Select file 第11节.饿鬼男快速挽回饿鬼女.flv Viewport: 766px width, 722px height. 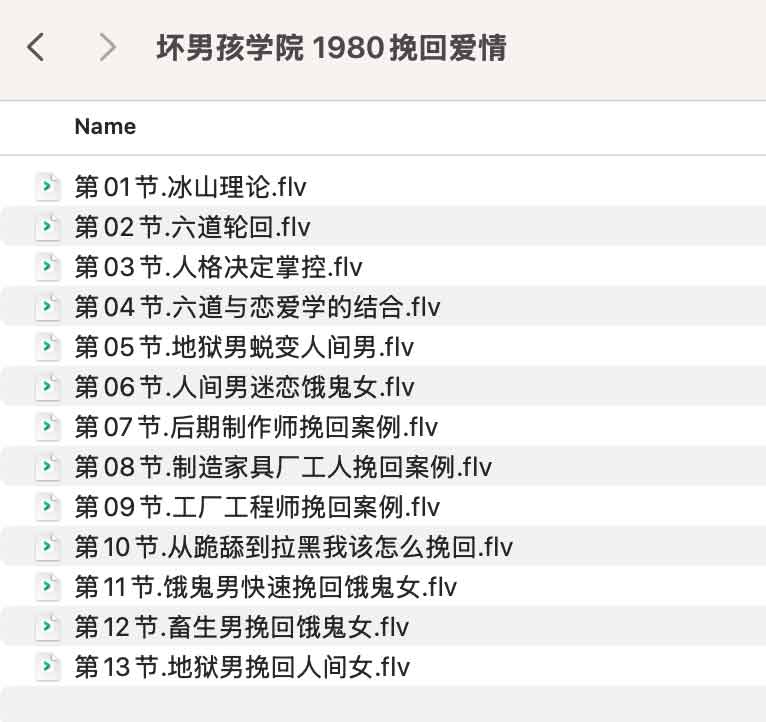coord(266,587)
